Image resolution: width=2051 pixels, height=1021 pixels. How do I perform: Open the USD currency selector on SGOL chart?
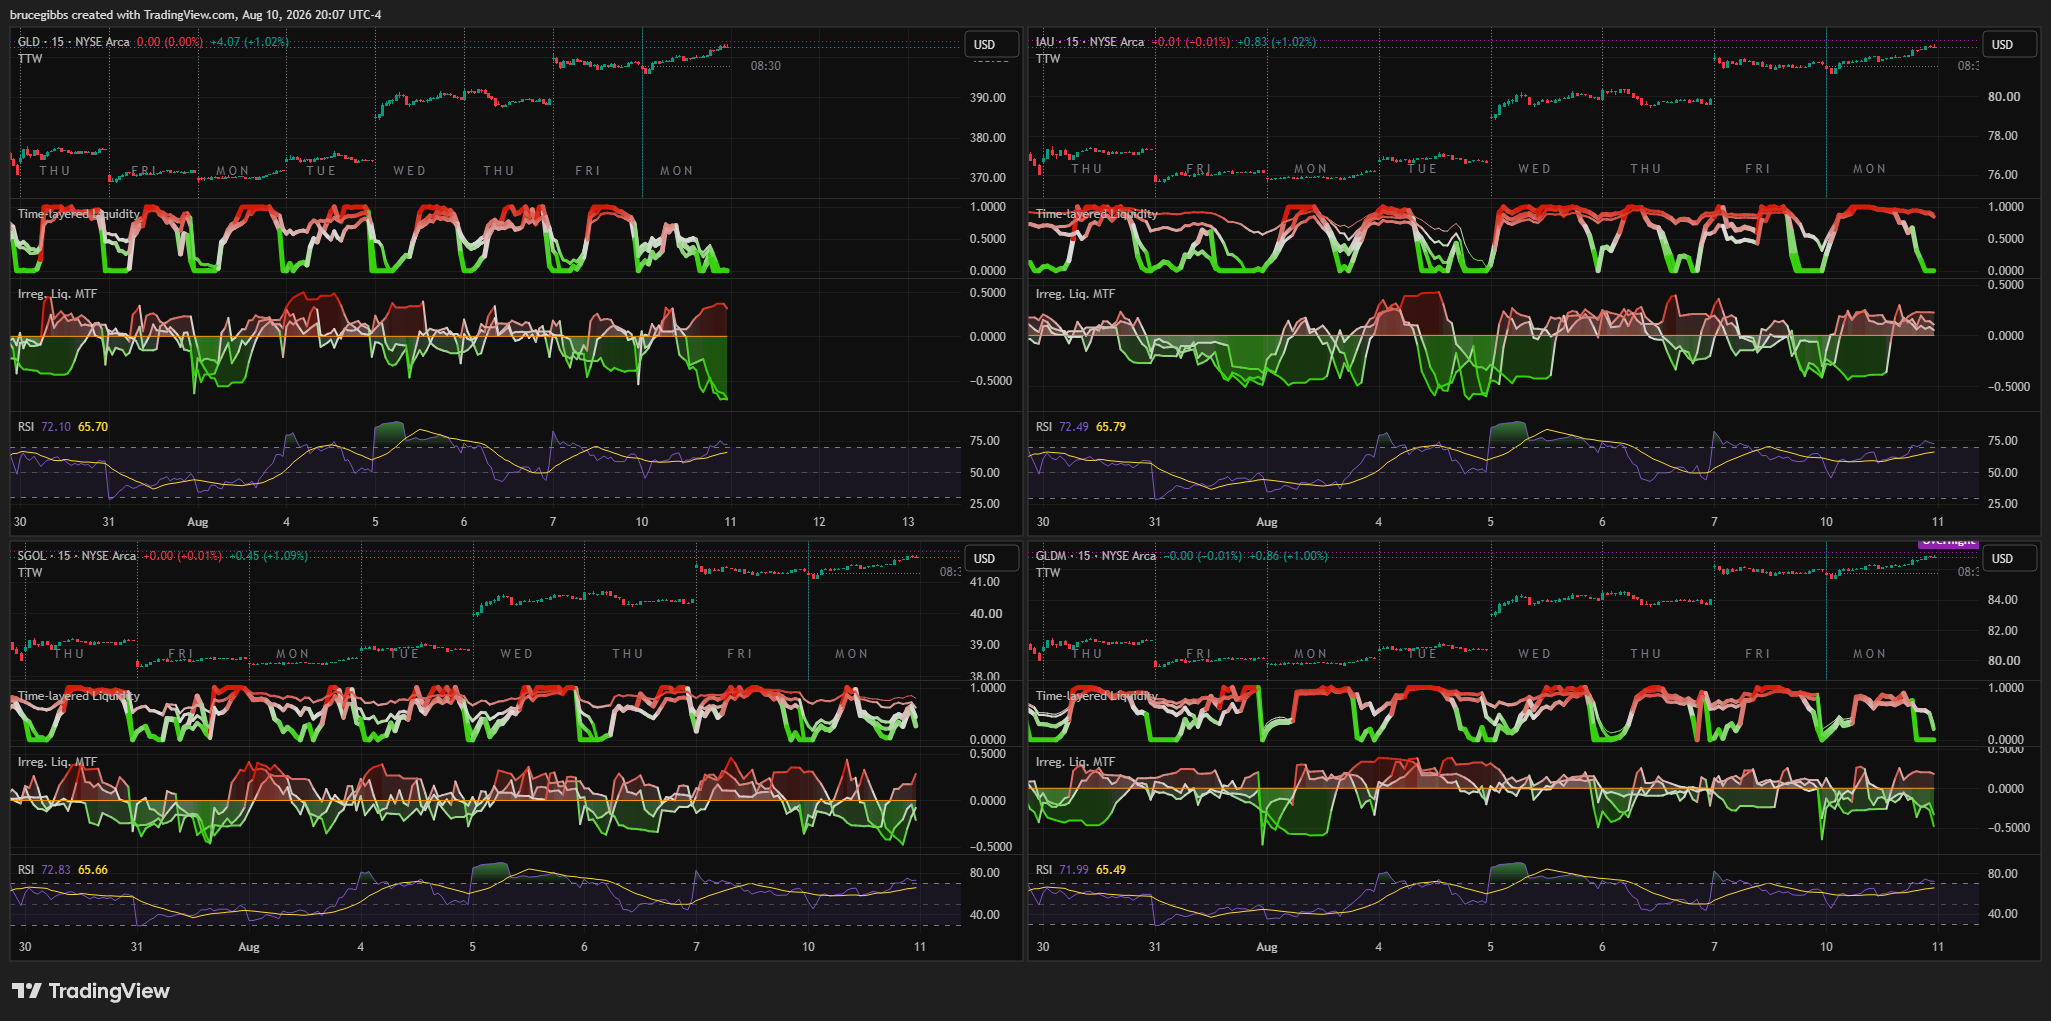pos(991,559)
